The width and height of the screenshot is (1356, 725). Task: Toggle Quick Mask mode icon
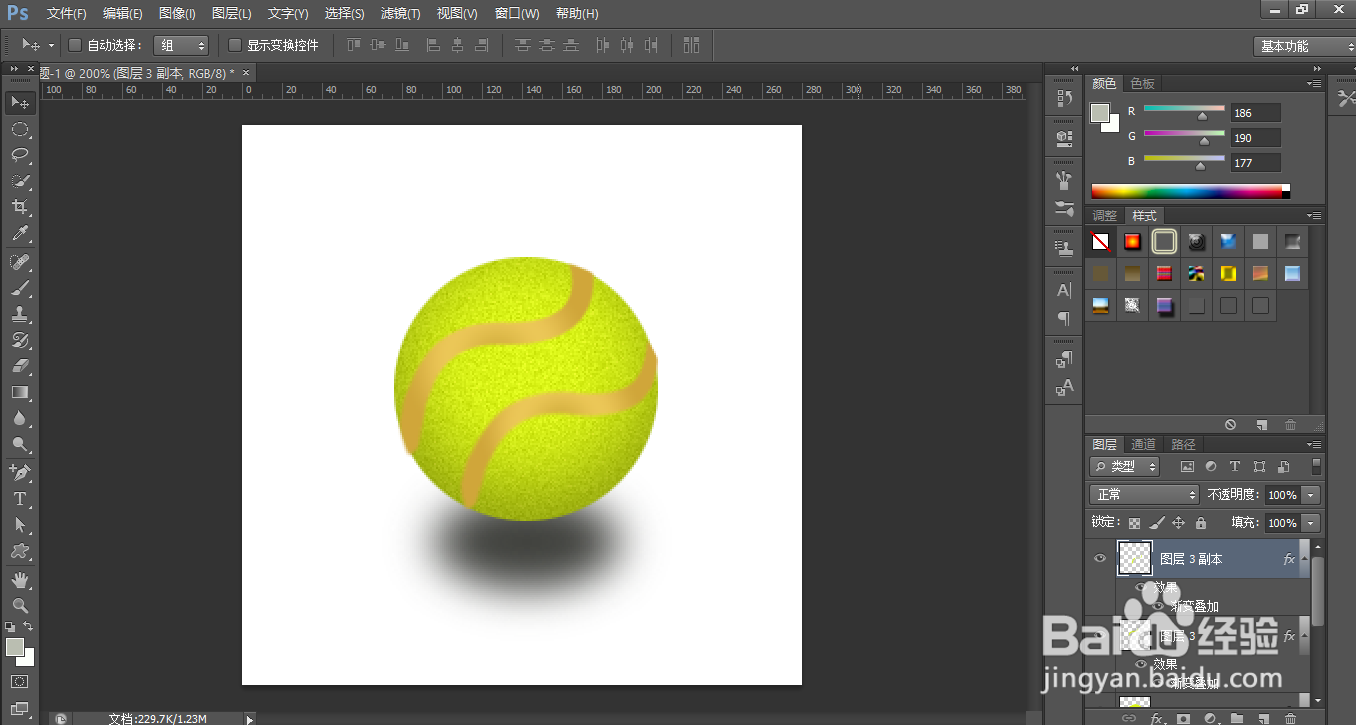tap(20, 682)
